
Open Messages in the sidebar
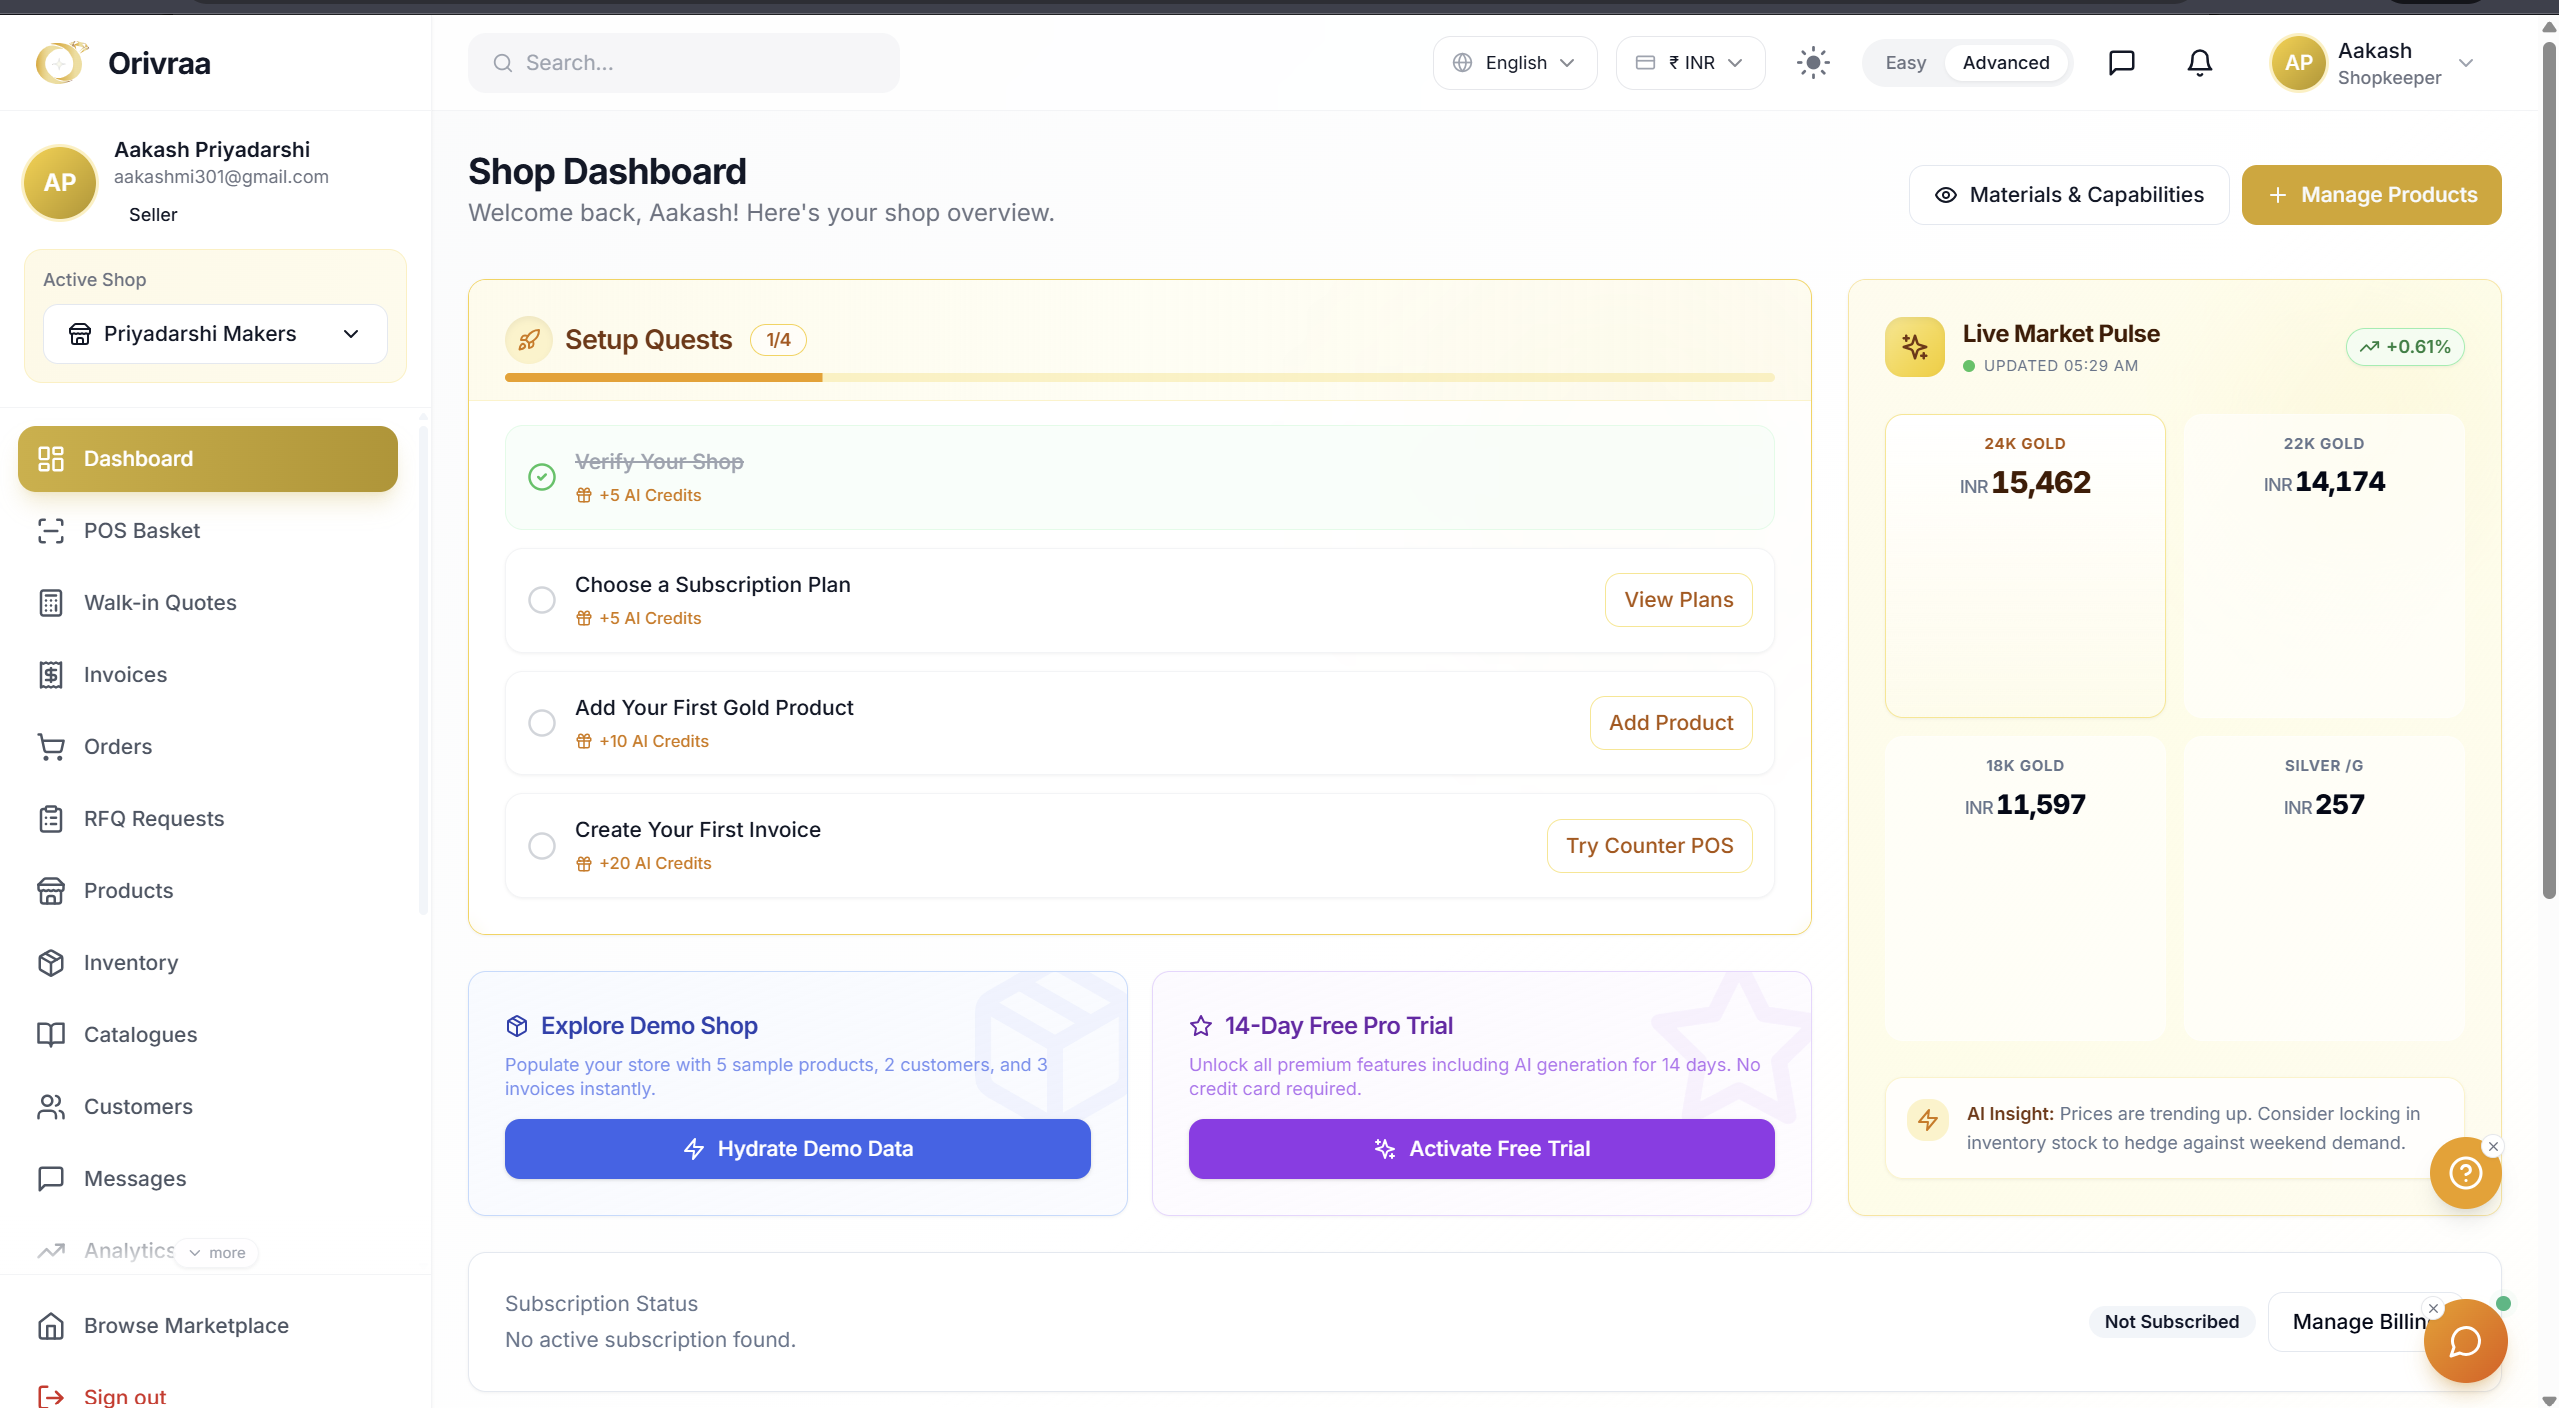(208, 1179)
